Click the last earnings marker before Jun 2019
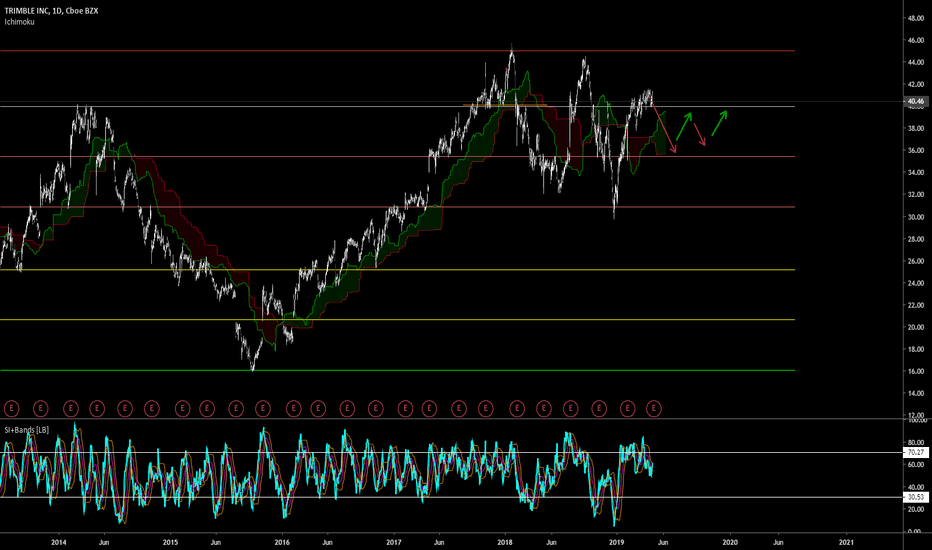This screenshot has height=550, width=932. [x=654, y=408]
